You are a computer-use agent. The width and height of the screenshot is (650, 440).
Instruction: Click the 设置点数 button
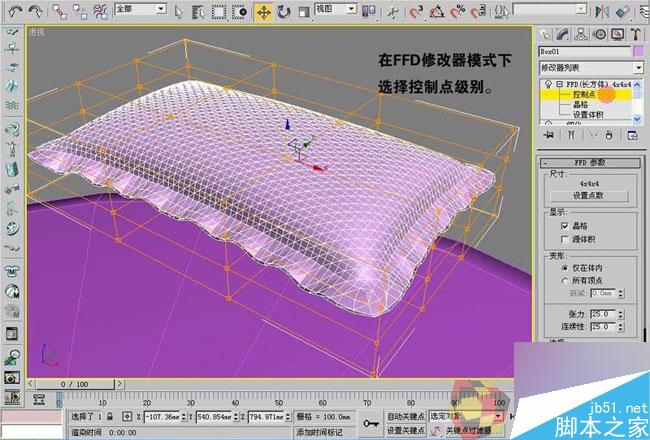(589, 196)
